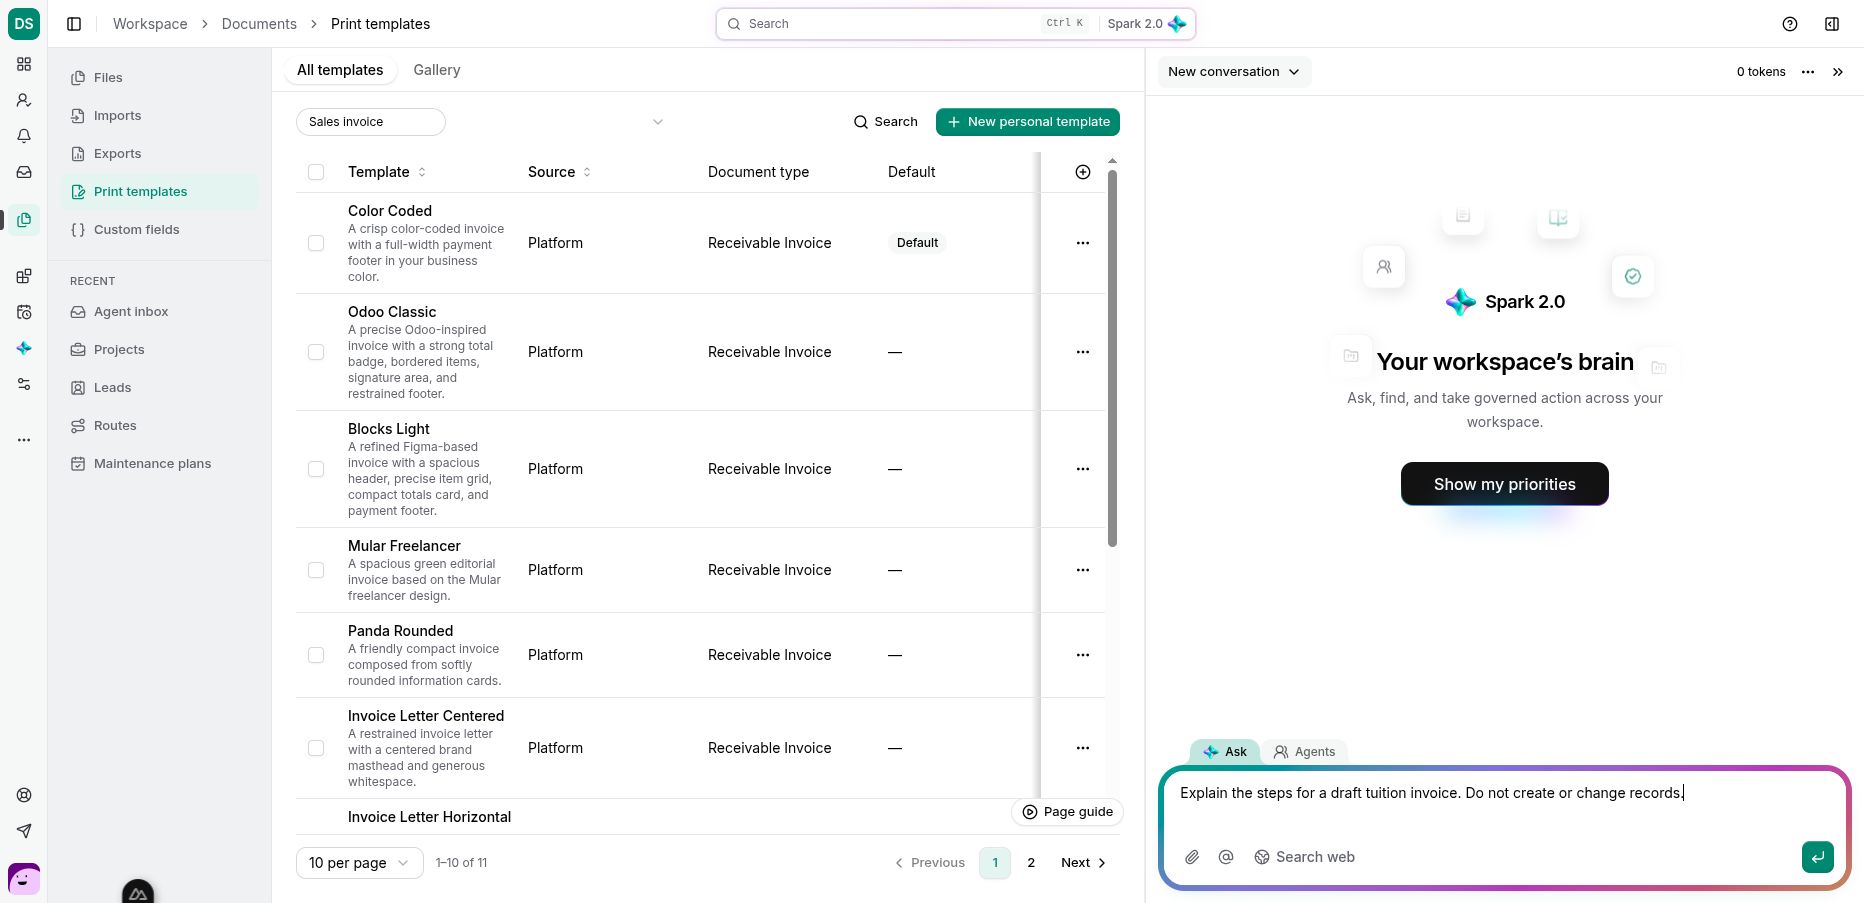Select the Mular Freelancer row checkbox

coord(316,570)
